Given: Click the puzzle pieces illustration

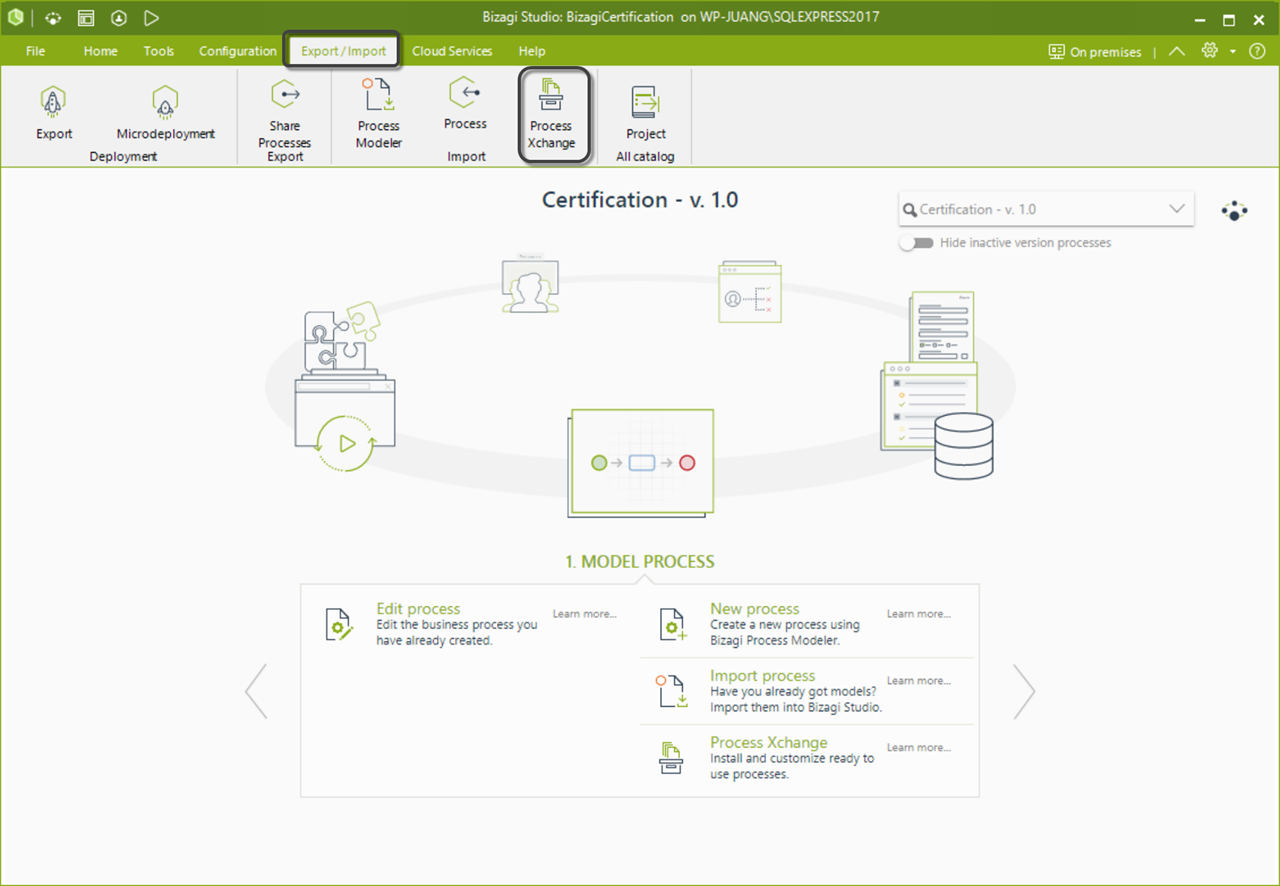Looking at the screenshot, I should pos(342,335).
